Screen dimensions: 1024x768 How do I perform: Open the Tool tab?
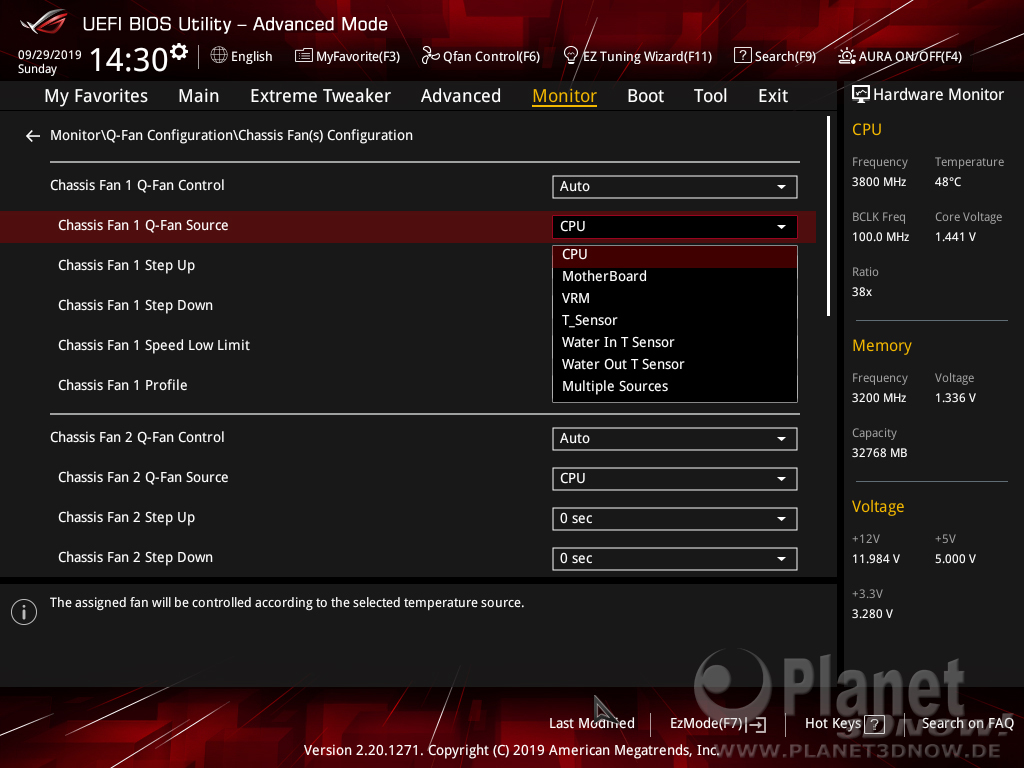[x=710, y=96]
